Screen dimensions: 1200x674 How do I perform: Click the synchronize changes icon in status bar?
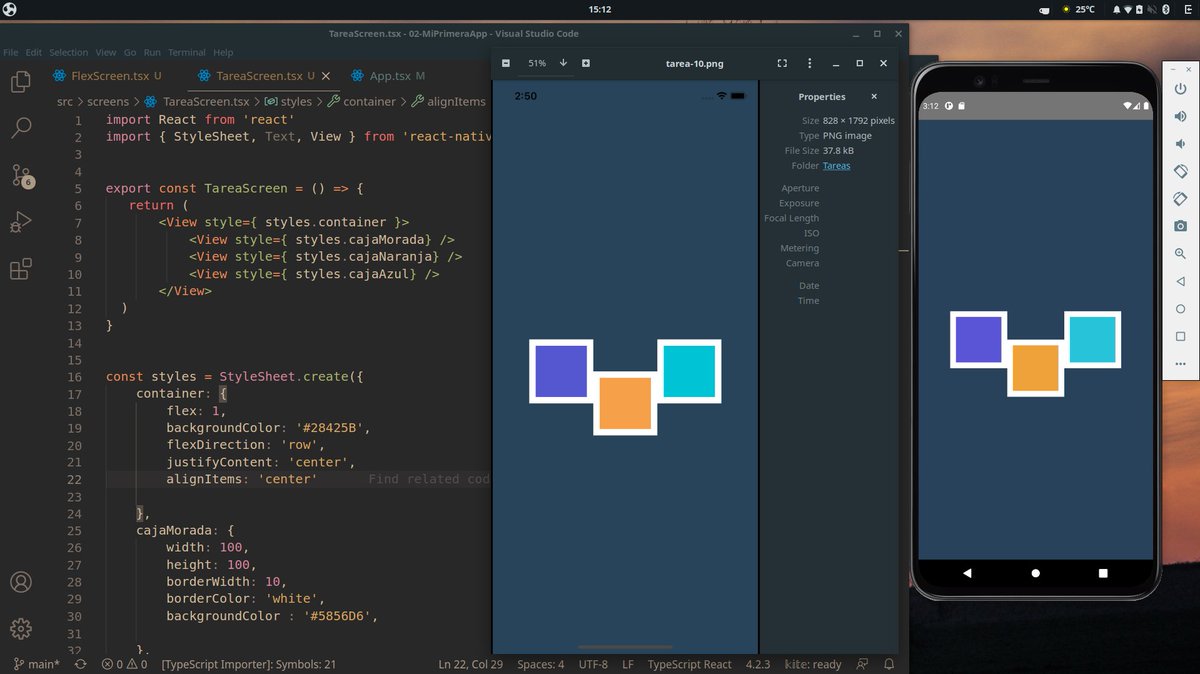[x=80, y=664]
